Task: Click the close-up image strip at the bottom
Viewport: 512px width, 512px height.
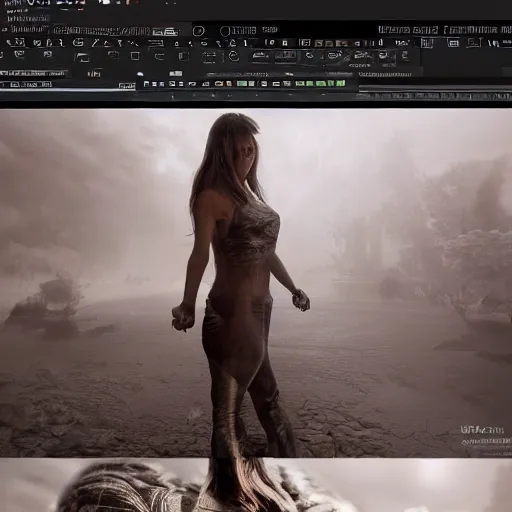Action: click(x=256, y=485)
